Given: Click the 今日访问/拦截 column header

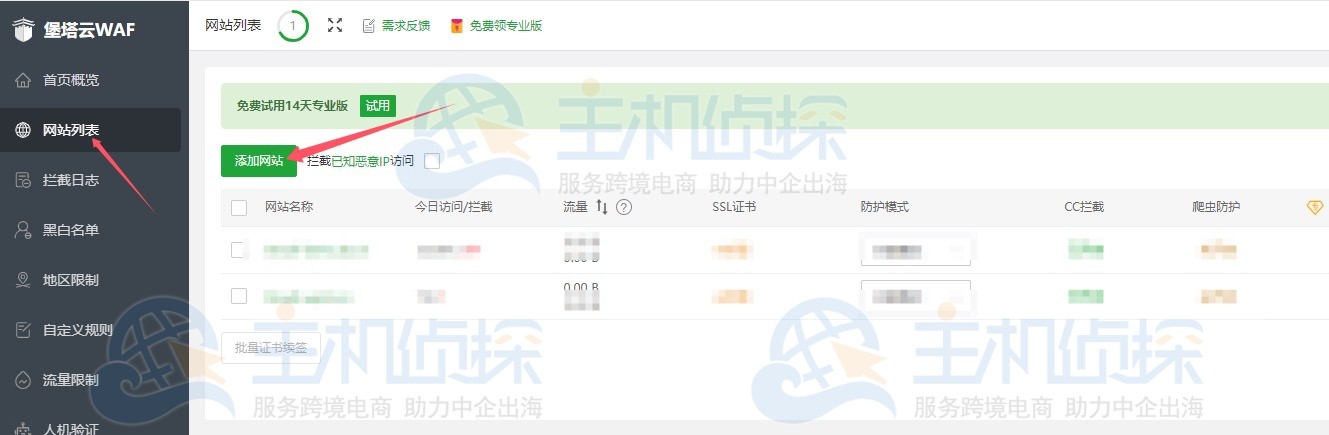Looking at the screenshot, I should pos(454,207).
